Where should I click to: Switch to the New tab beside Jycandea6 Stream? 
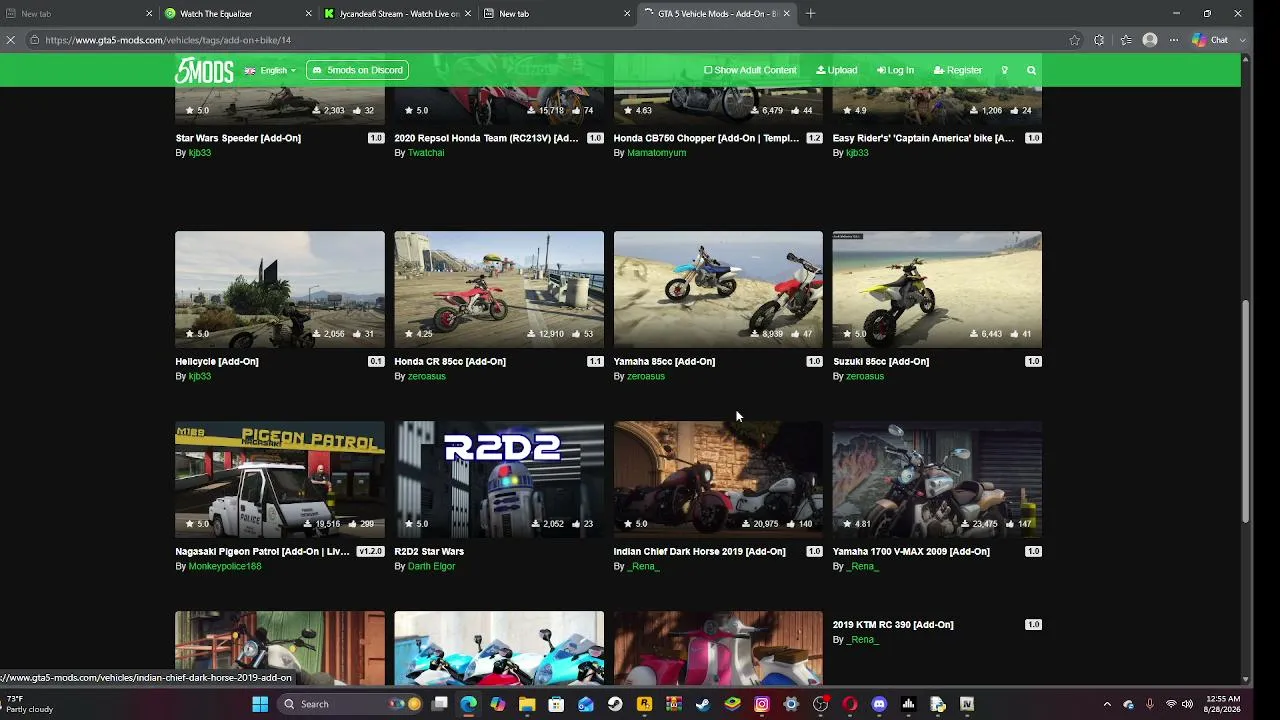pos(557,14)
